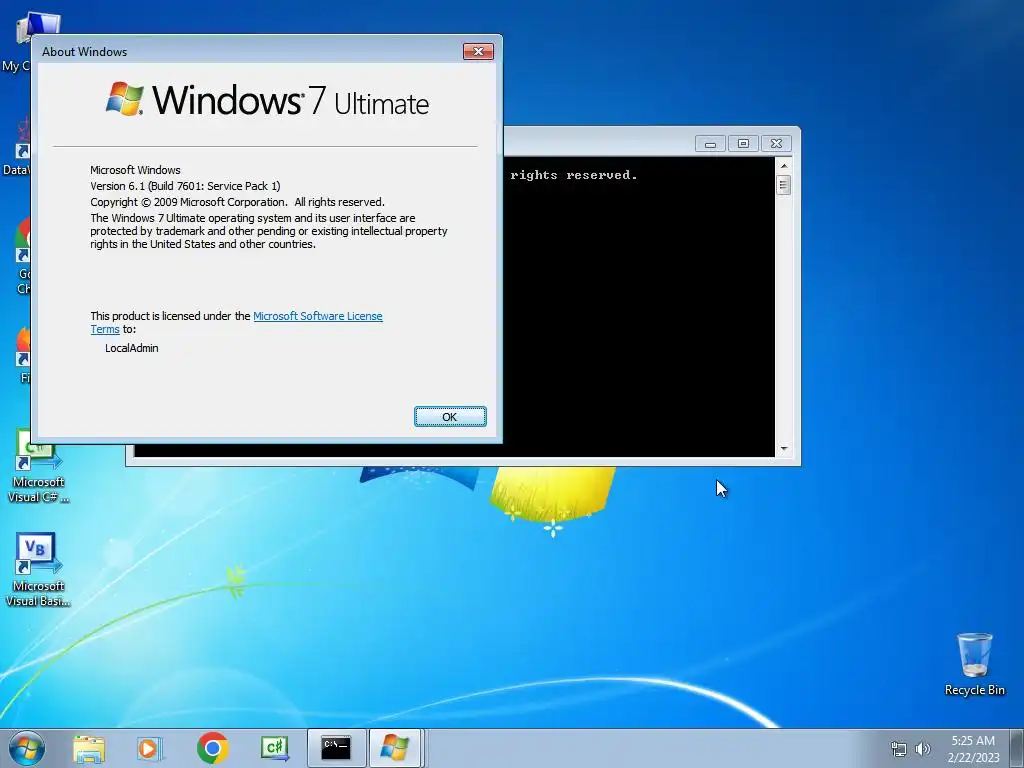Image resolution: width=1024 pixels, height=768 pixels.
Task: Click OK in About Windows dialog
Action: point(450,417)
